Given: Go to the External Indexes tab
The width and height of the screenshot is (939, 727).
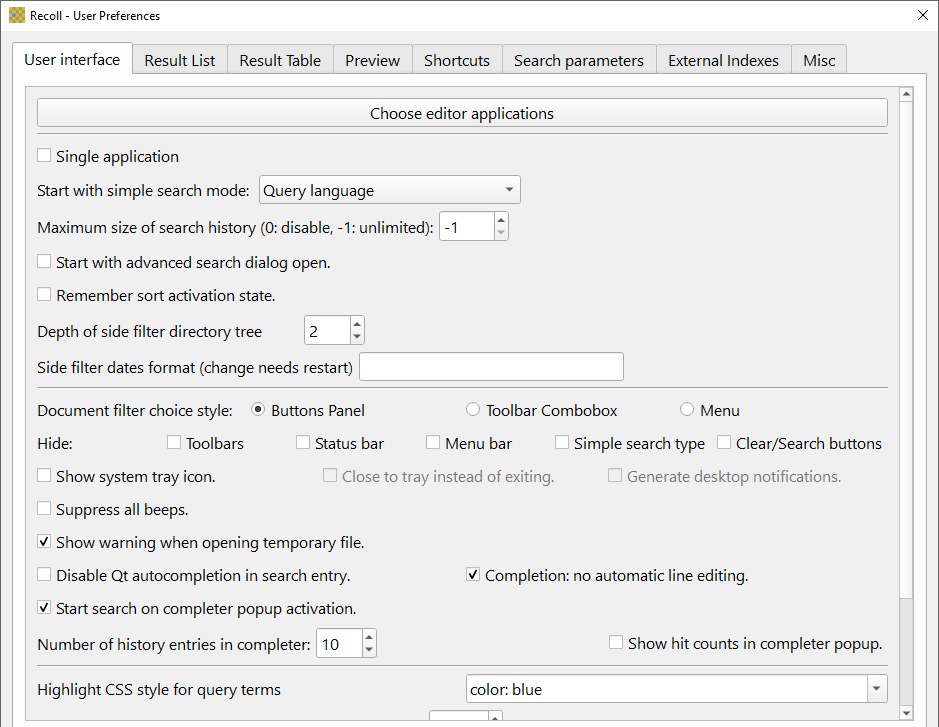Looking at the screenshot, I should tap(723, 60).
